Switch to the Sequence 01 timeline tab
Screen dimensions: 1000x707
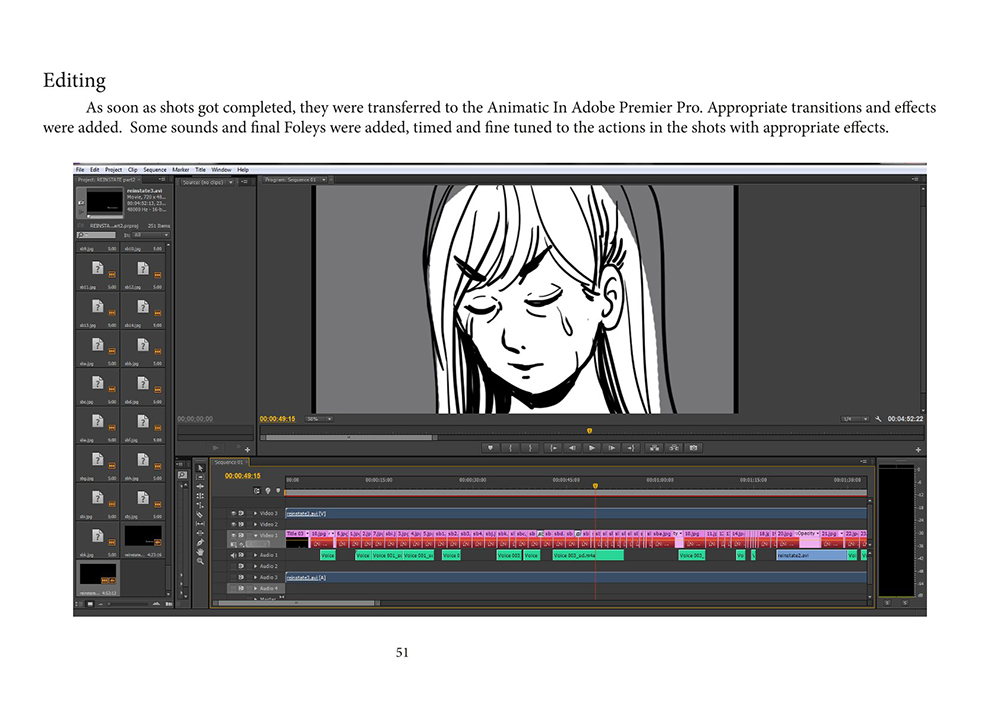230,463
